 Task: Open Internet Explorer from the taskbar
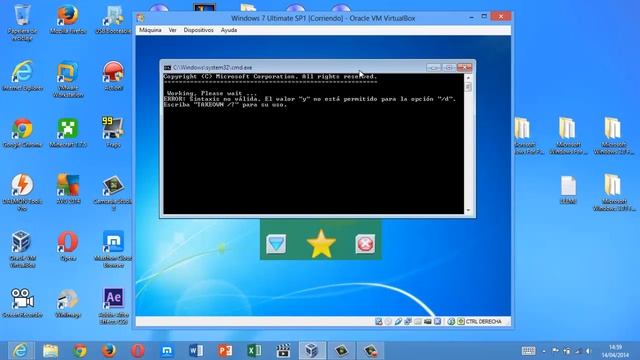click(x=20, y=351)
